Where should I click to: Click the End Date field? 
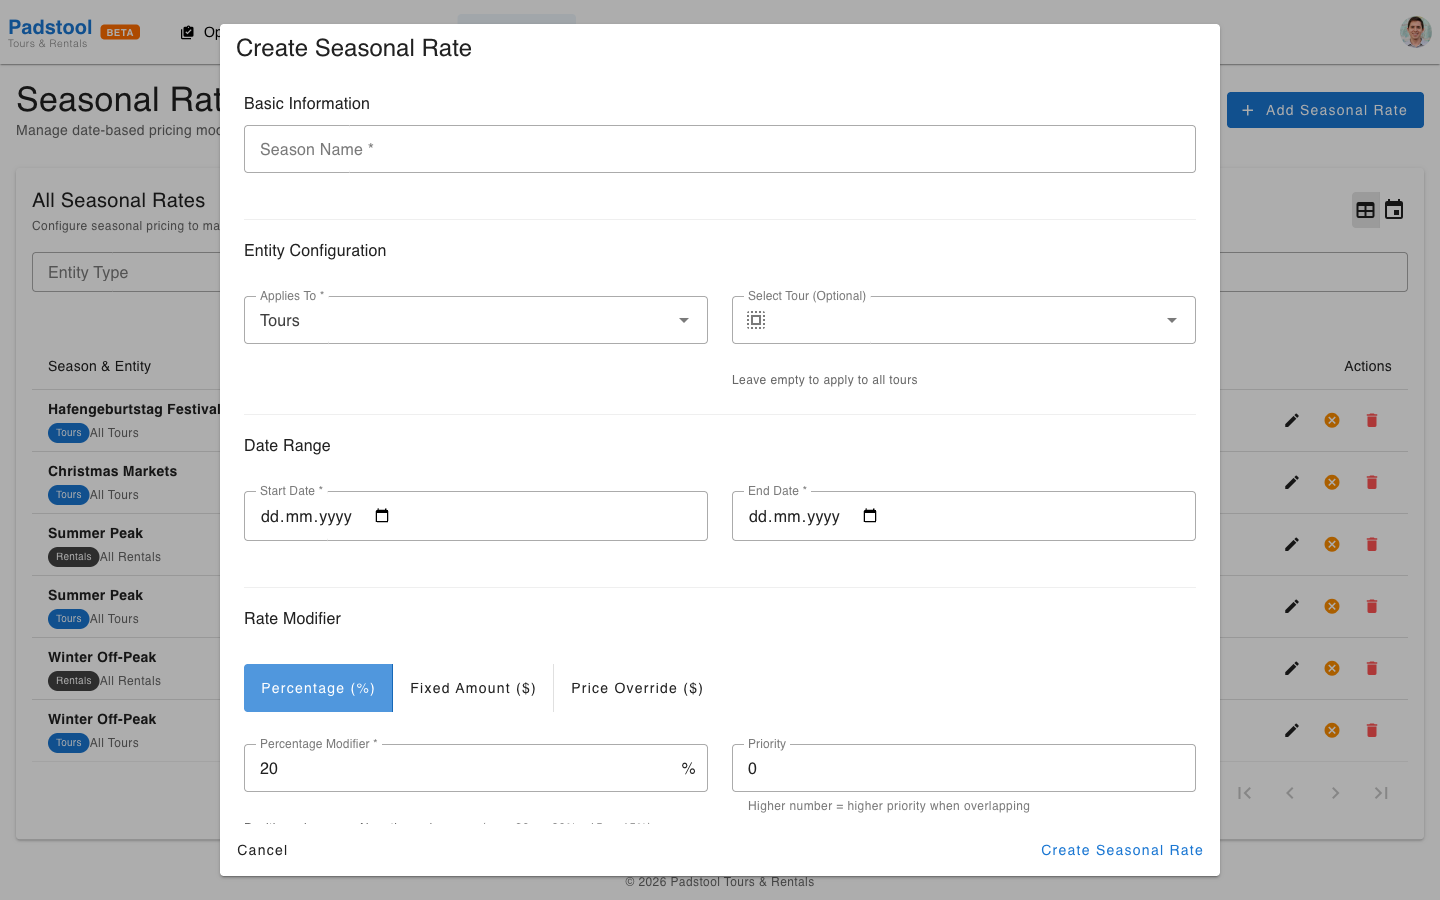click(964, 516)
